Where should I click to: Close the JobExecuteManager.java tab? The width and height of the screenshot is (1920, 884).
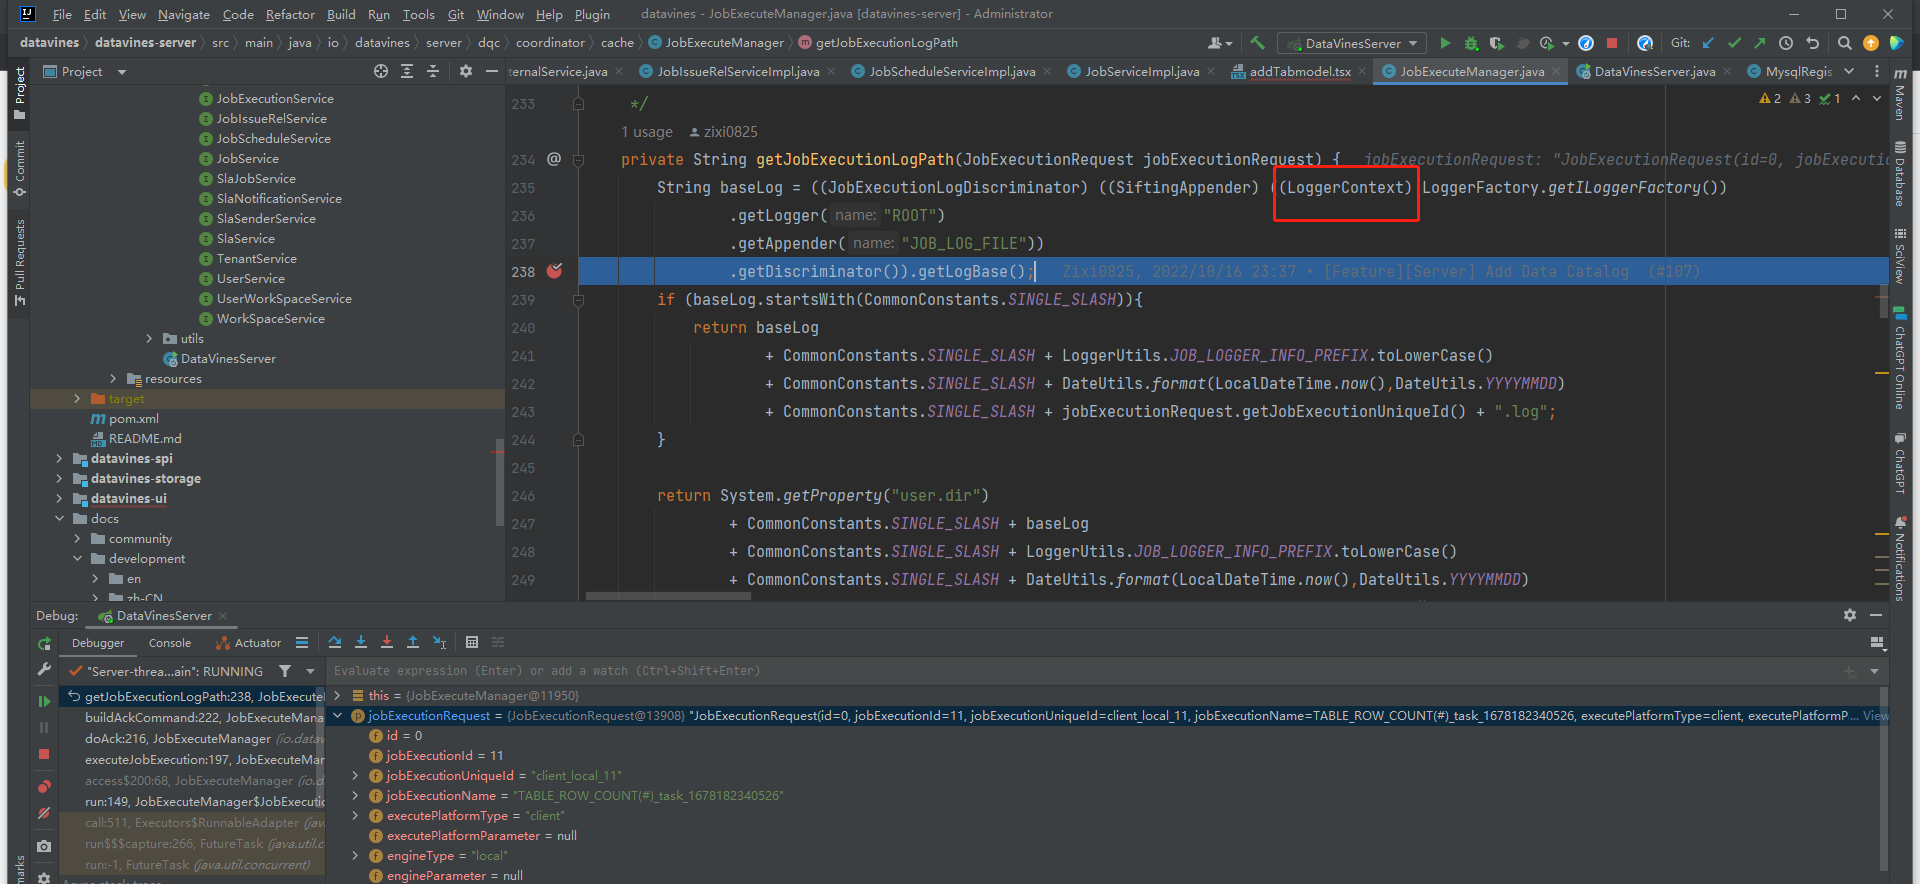(1556, 71)
